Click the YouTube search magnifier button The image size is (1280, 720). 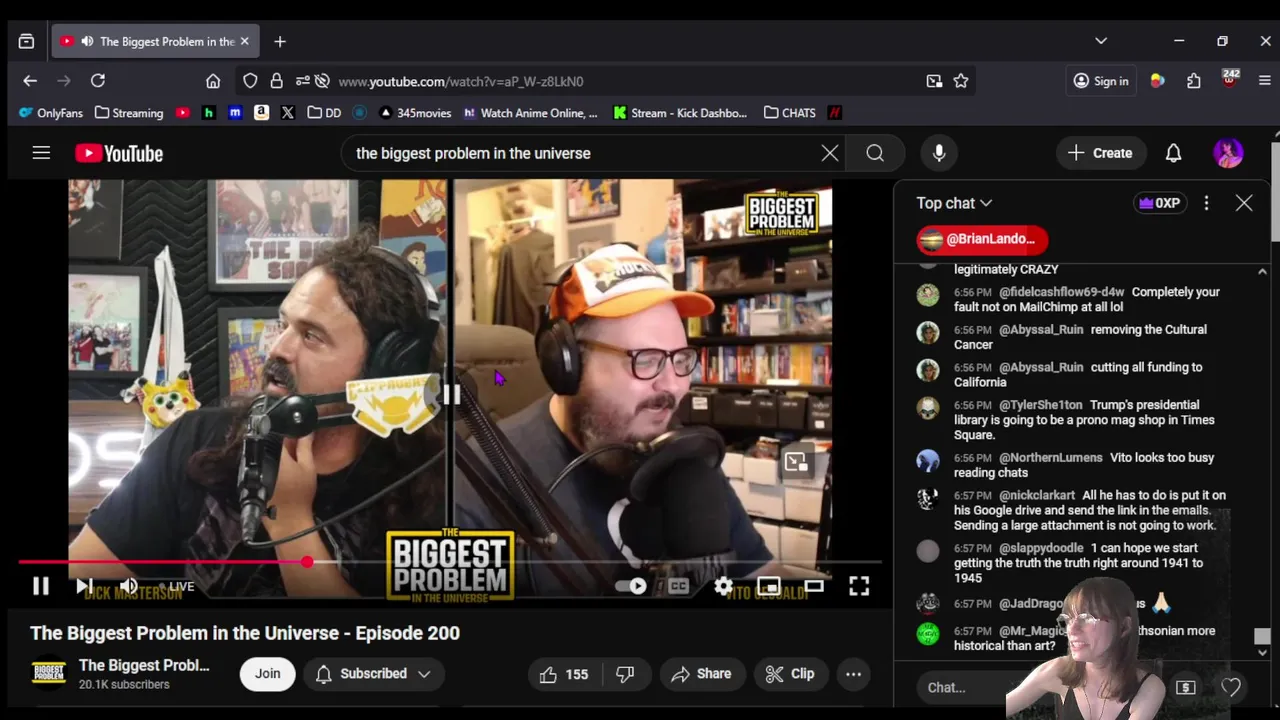click(875, 153)
